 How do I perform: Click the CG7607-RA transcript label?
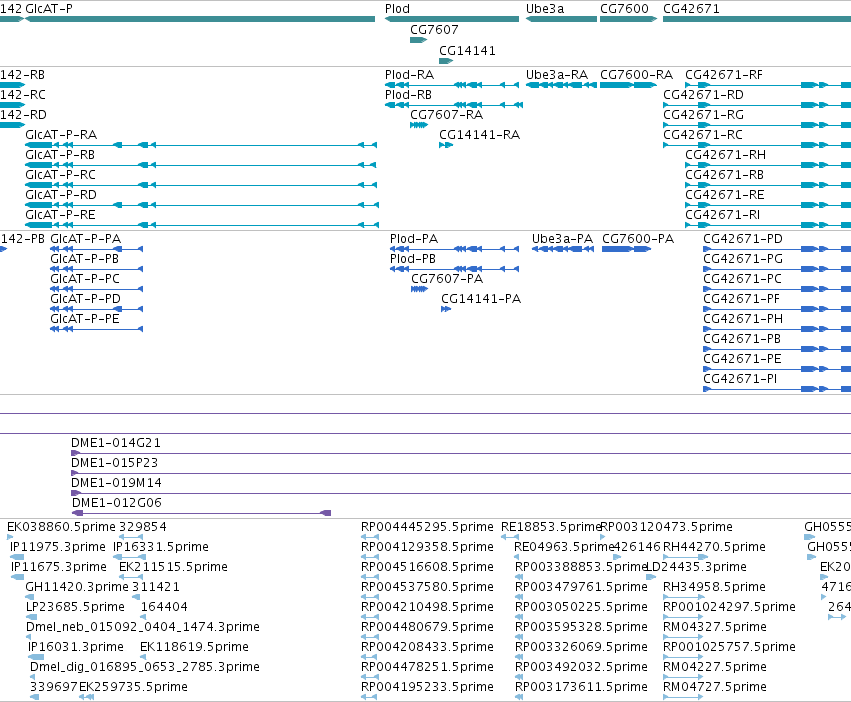tap(447, 115)
